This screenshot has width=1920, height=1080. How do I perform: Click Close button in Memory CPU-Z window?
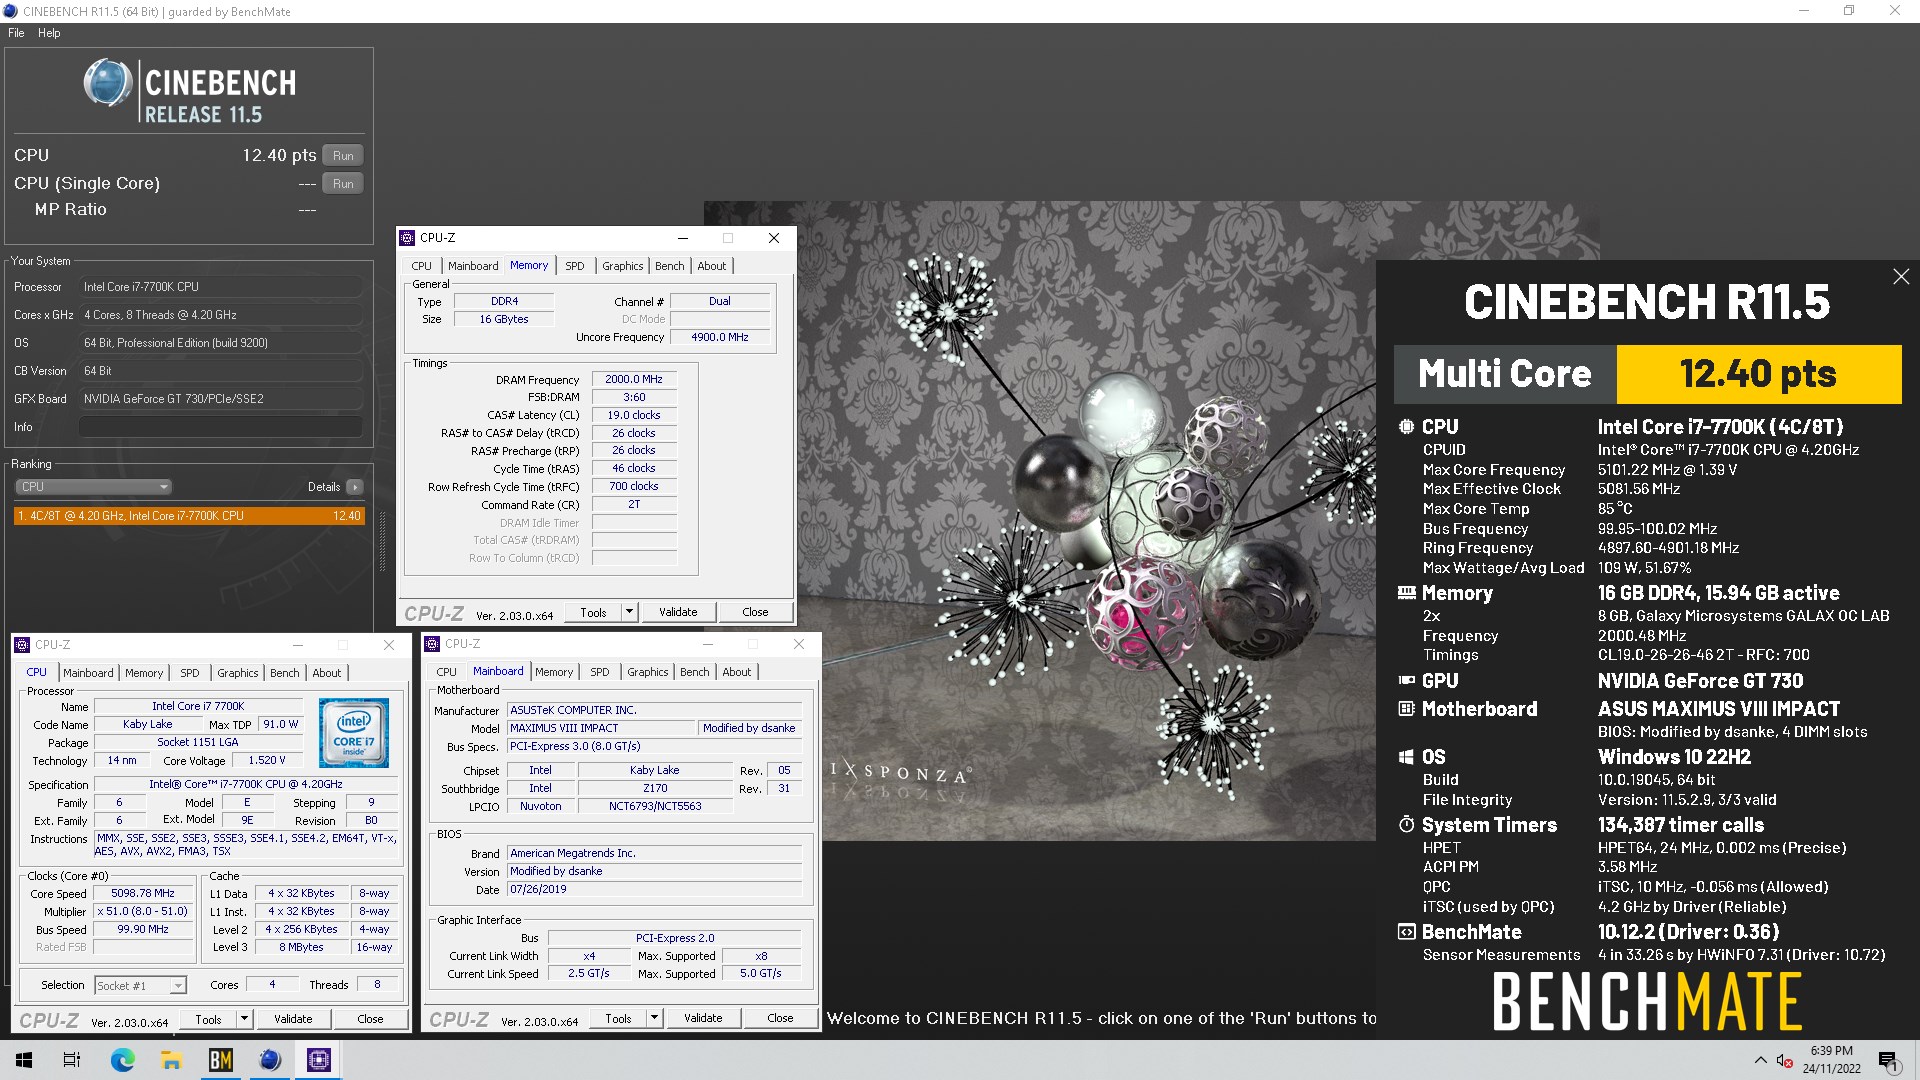click(x=755, y=612)
